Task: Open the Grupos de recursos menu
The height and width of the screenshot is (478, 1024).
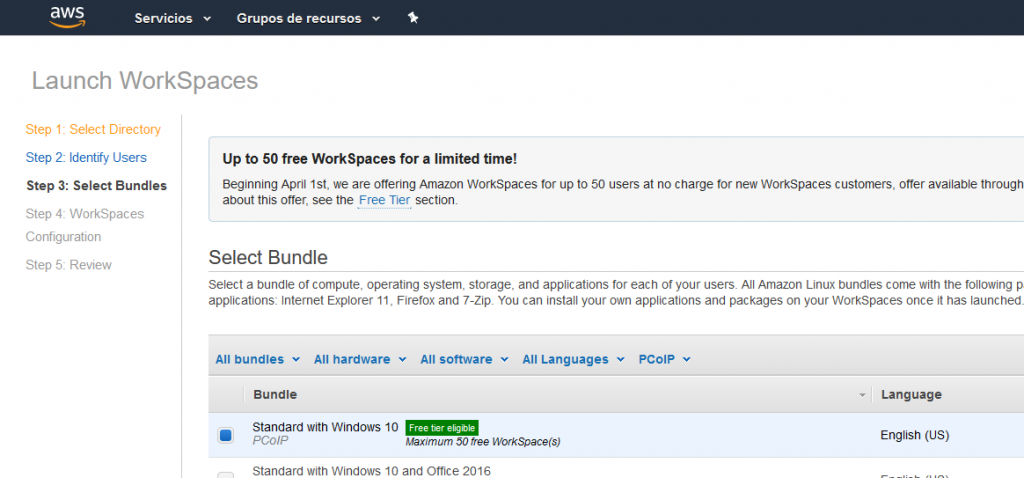Action: [308, 18]
